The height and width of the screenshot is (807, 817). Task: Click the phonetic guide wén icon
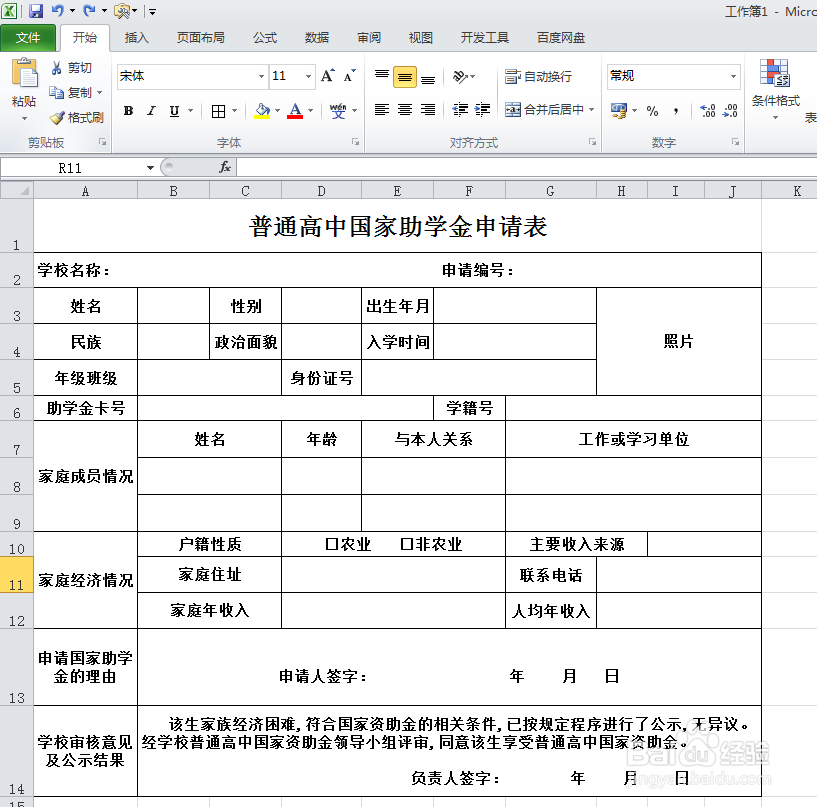pos(338,110)
